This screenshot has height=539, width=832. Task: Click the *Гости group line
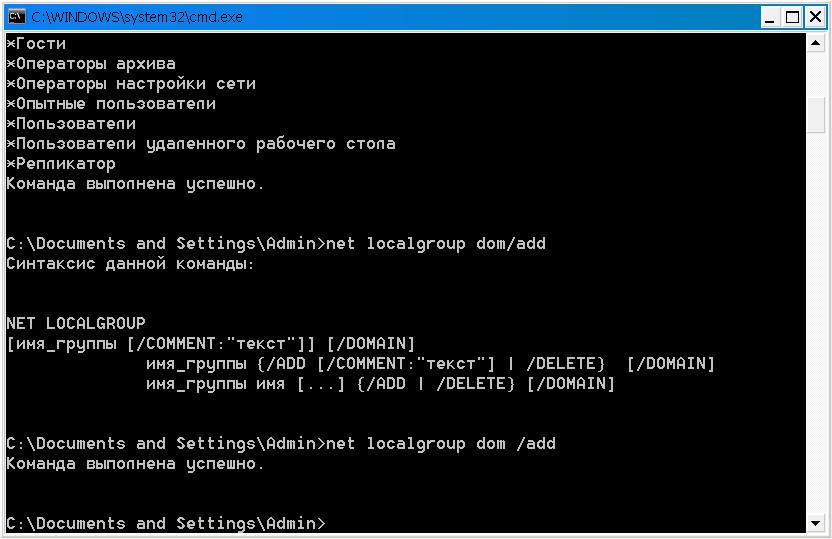point(36,44)
